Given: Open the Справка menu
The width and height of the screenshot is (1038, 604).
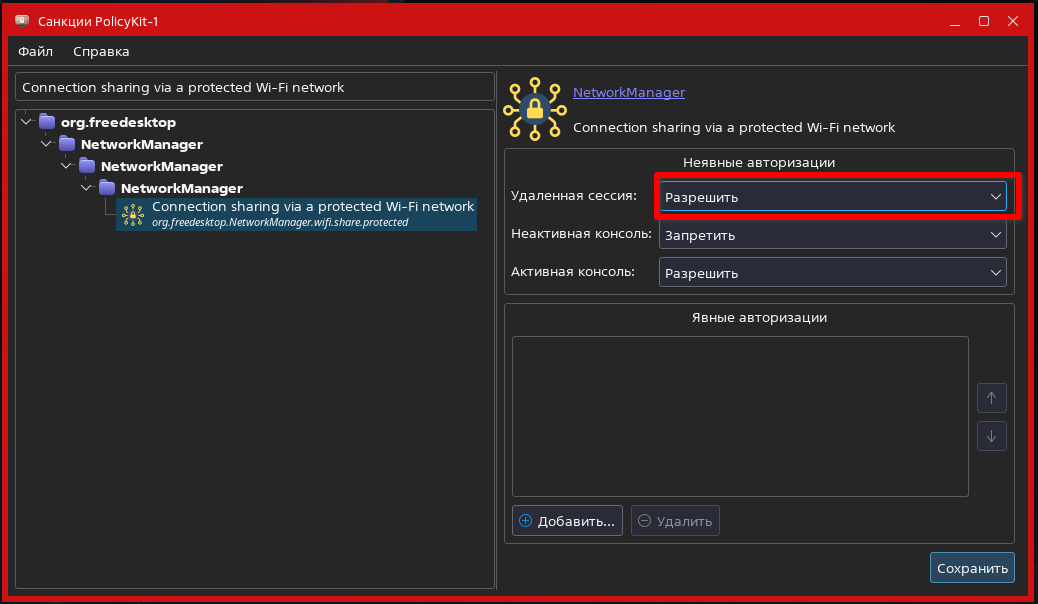Looking at the screenshot, I should coord(101,52).
